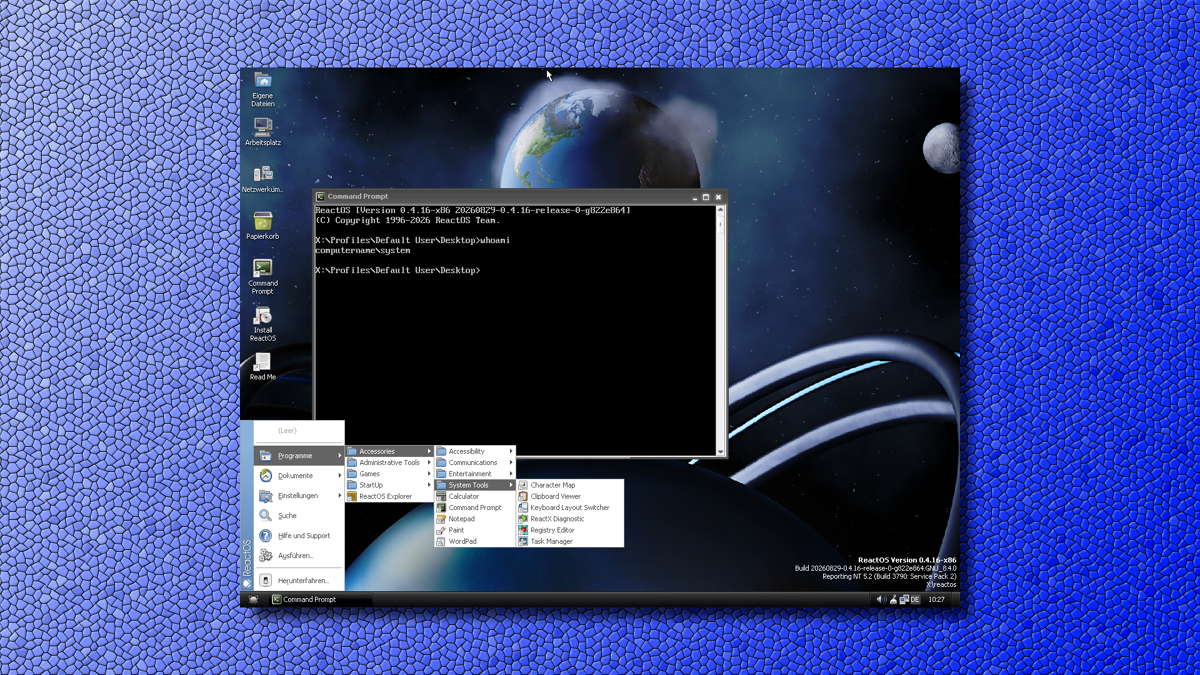Select System Tools in Accessories menu
The width and height of the screenshot is (1200, 675).
coord(475,485)
